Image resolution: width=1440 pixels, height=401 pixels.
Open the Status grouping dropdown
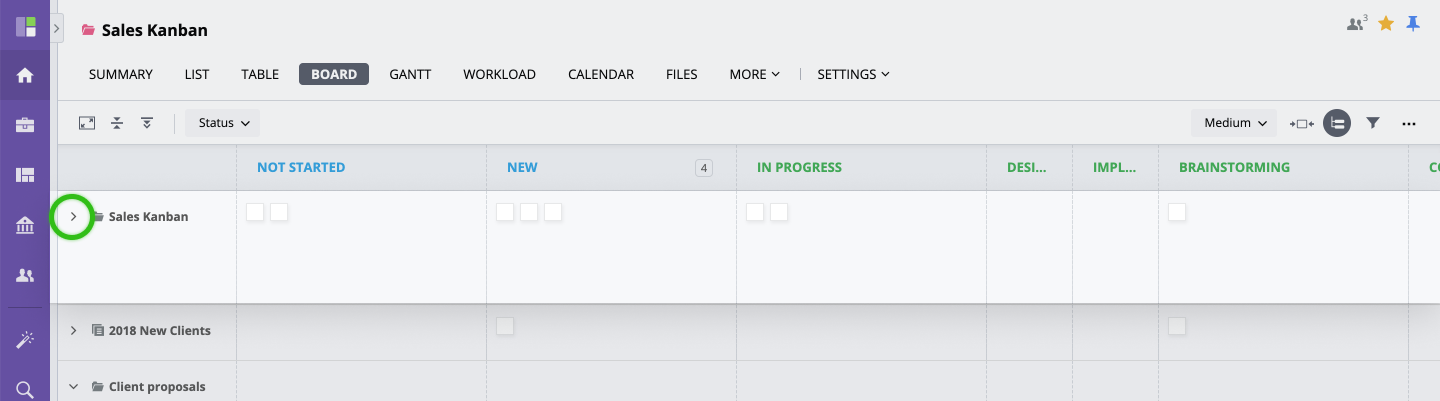click(223, 123)
